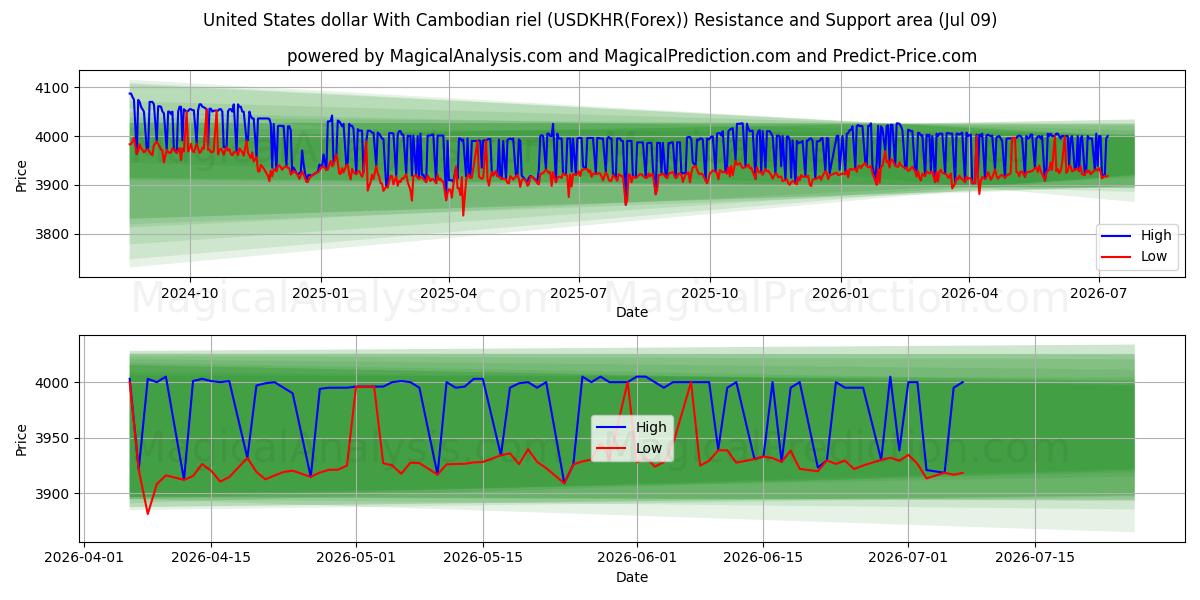Click the 2026-07-15 date tick on the lower chart
Image resolution: width=1200 pixels, height=600 pixels.
[x=1036, y=558]
